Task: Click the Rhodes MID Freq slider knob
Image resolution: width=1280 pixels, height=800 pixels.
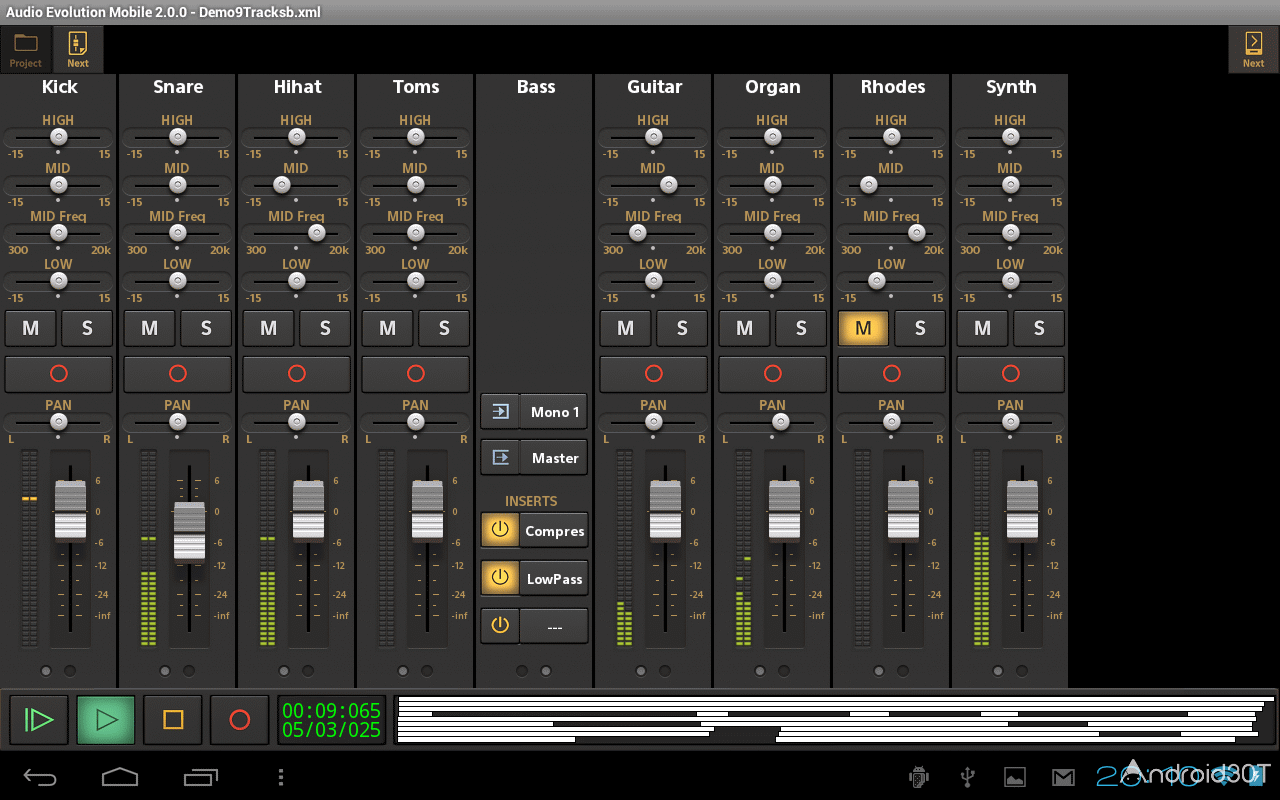Action: click(916, 233)
